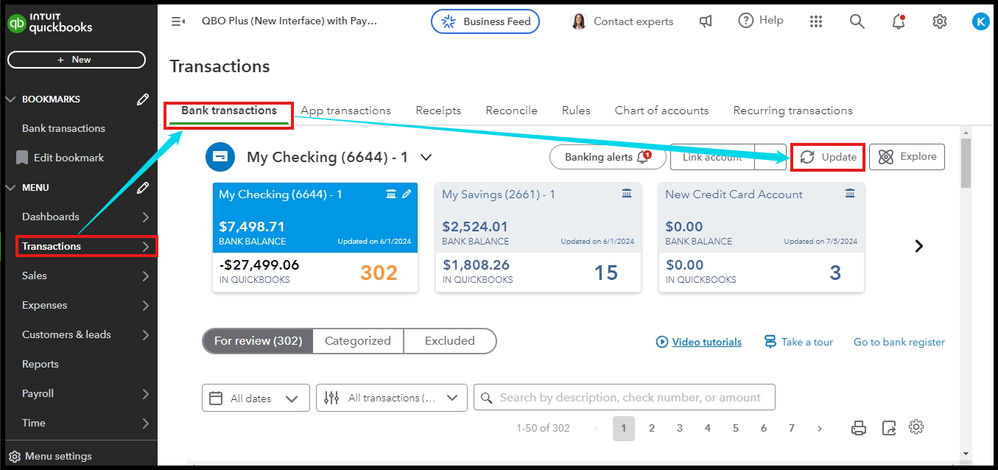Select the My Savings (2661) card

click(538, 238)
